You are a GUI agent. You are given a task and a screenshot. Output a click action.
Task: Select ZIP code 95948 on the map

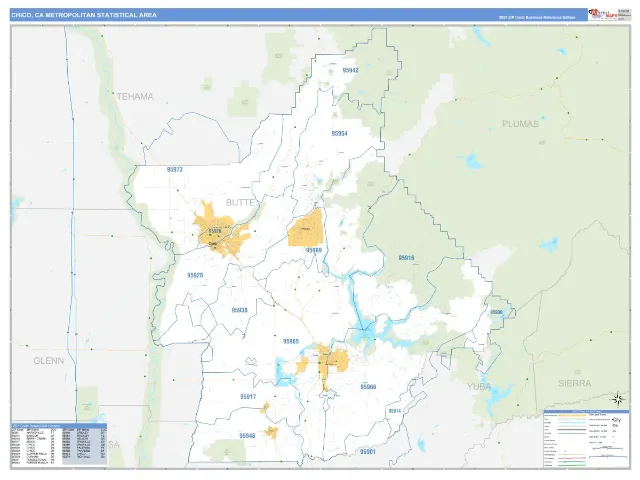tap(247, 436)
